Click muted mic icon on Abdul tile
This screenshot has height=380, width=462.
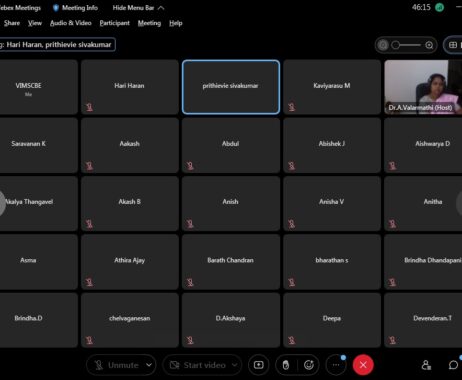190,166
